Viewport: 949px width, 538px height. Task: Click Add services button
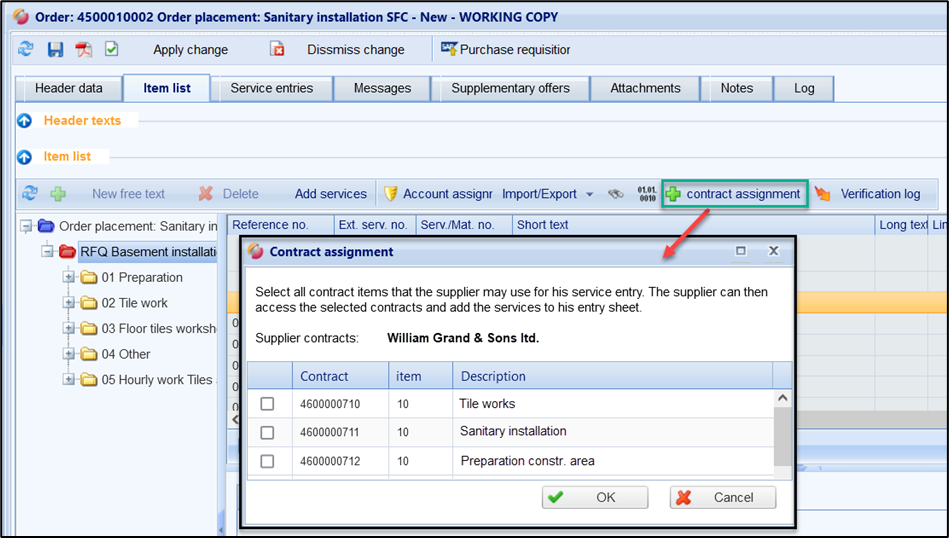330,194
